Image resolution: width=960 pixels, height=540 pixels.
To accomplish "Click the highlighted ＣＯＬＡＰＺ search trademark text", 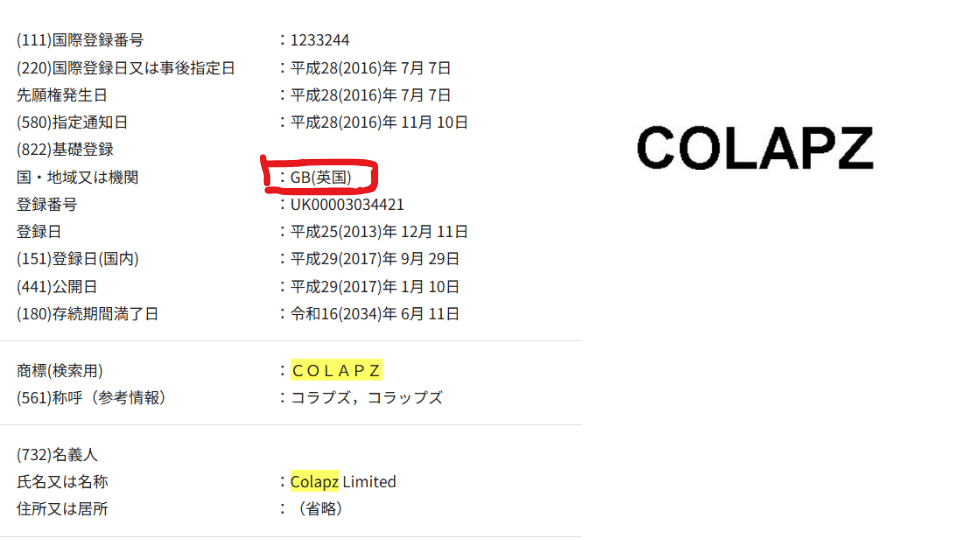I will click(336, 370).
